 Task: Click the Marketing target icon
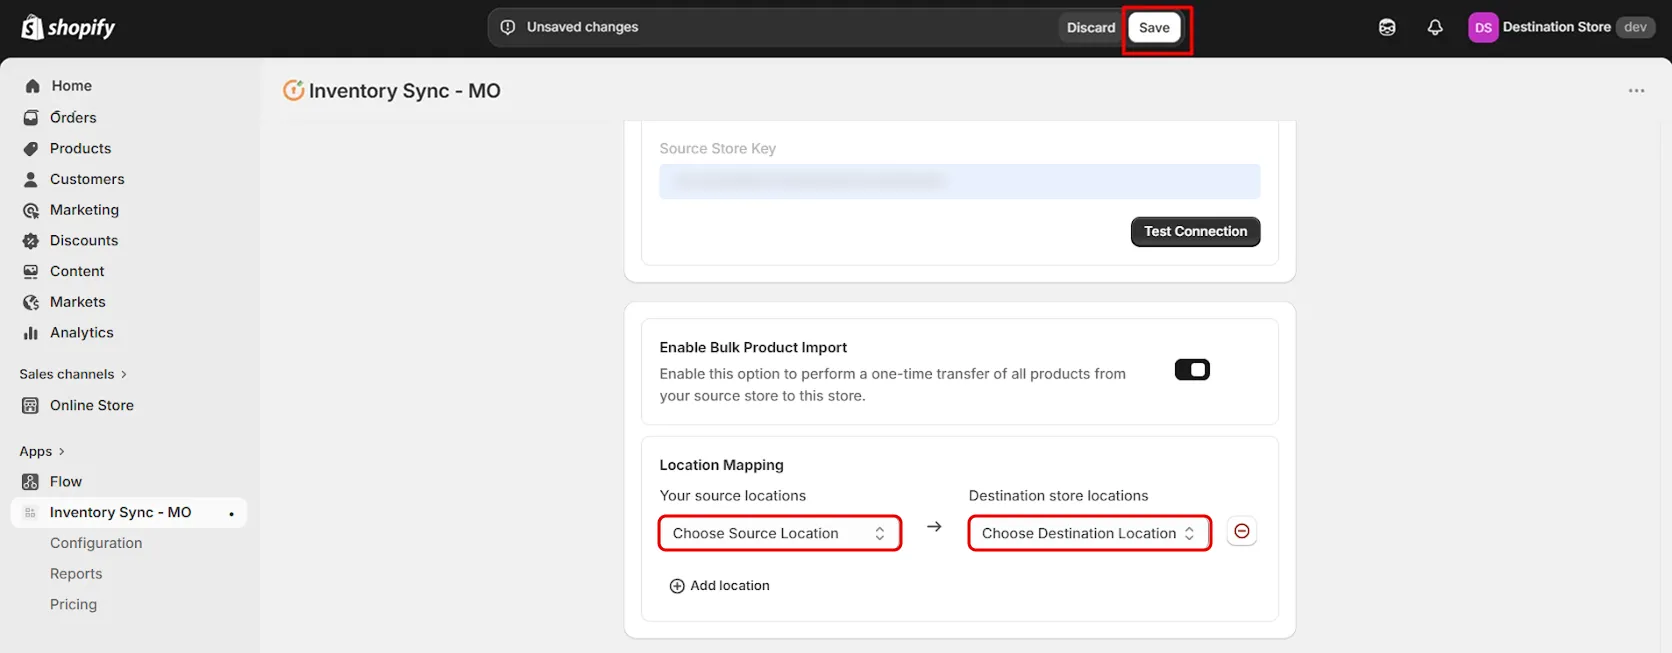[x=31, y=210]
